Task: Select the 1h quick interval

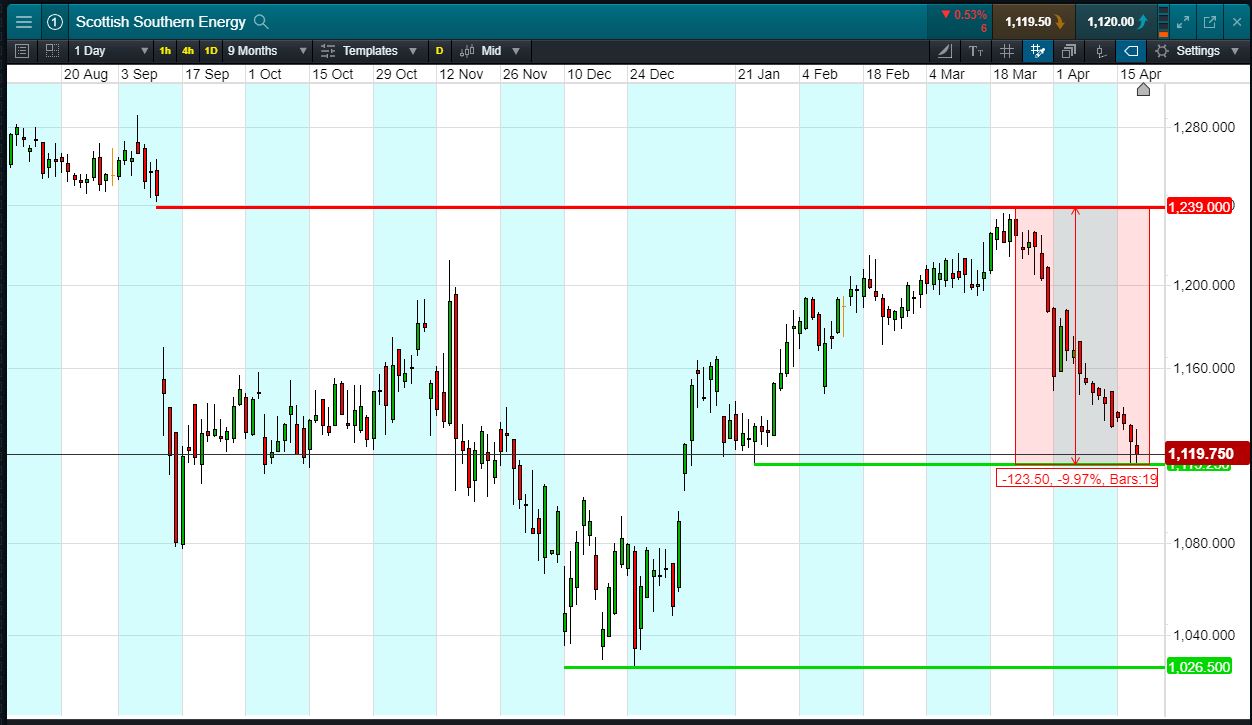Action: pos(165,50)
